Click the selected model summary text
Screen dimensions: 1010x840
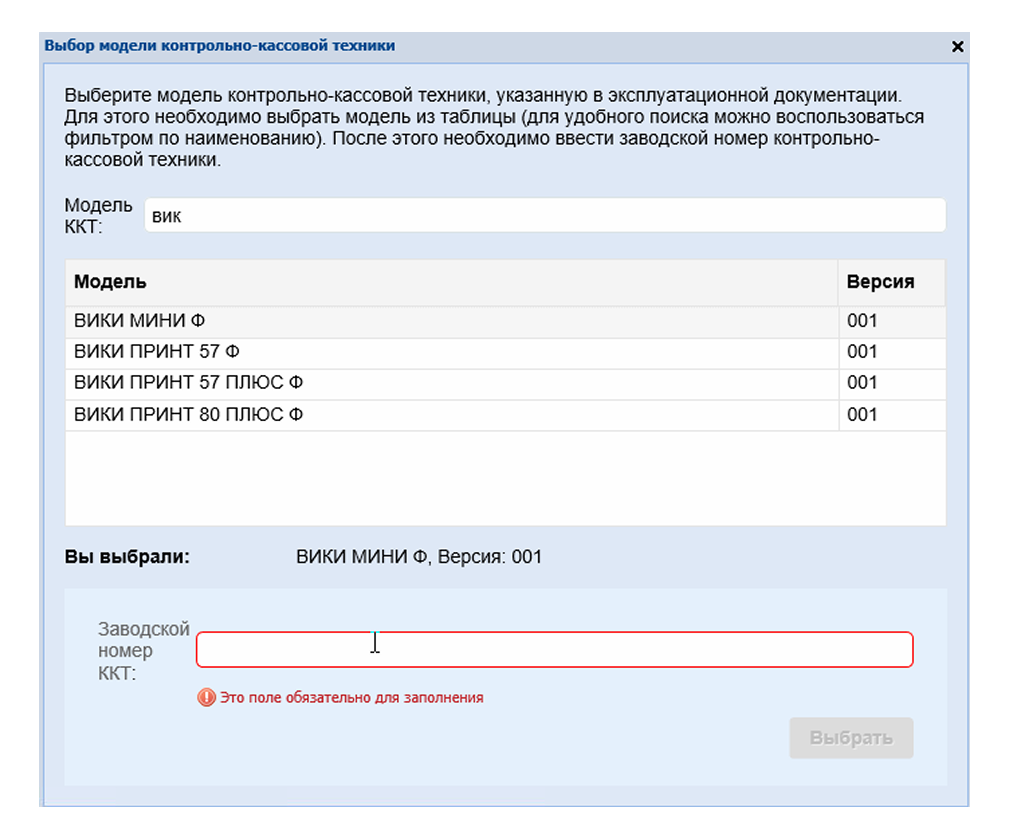[x=419, y=557]
